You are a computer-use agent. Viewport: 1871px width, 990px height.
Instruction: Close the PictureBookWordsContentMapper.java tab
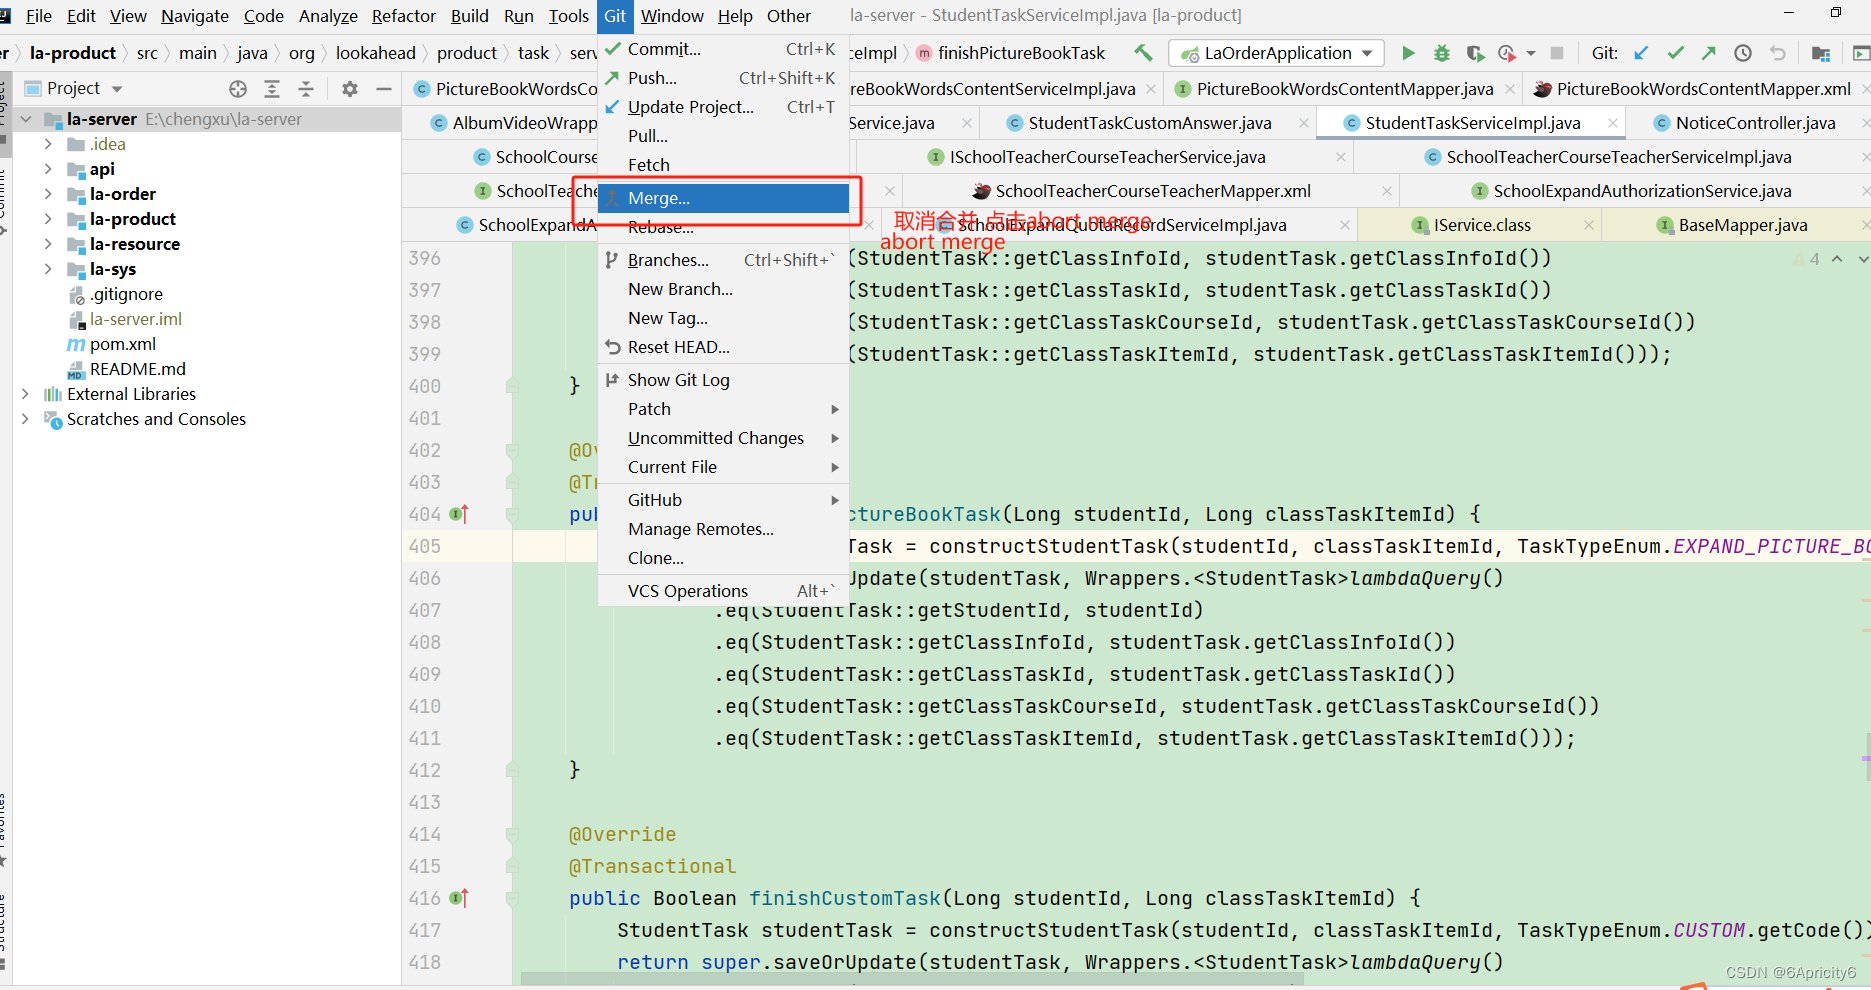(x=1510, y=89)
